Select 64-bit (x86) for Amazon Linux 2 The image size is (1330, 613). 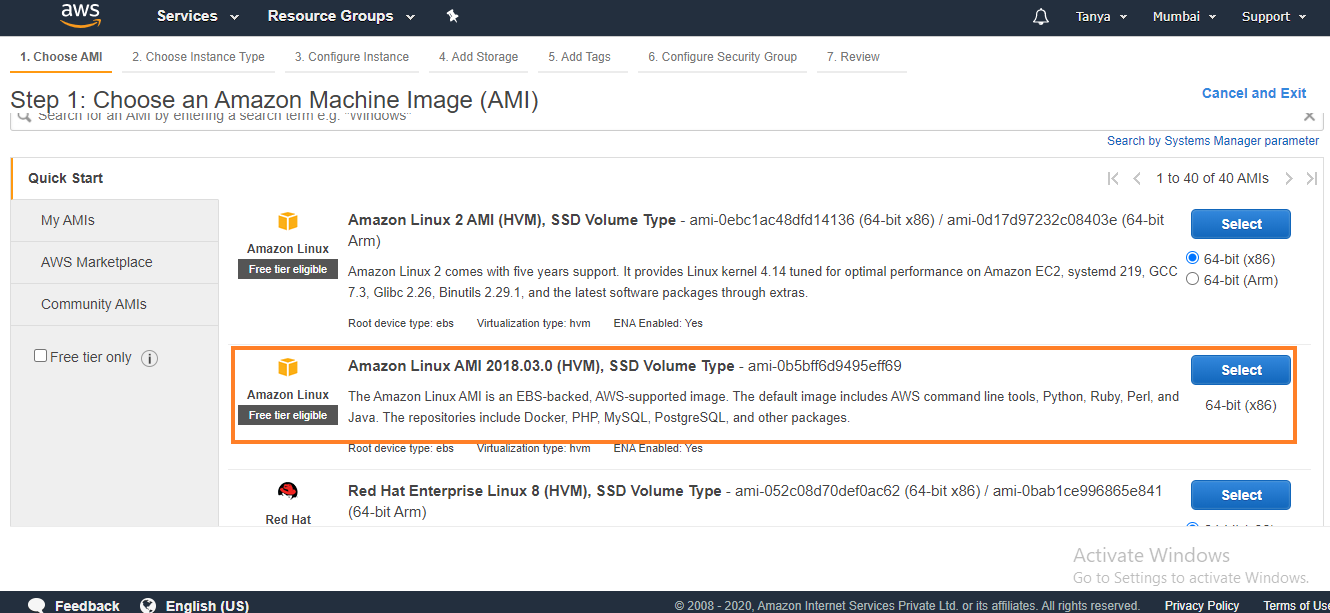tap(1192, 258)
